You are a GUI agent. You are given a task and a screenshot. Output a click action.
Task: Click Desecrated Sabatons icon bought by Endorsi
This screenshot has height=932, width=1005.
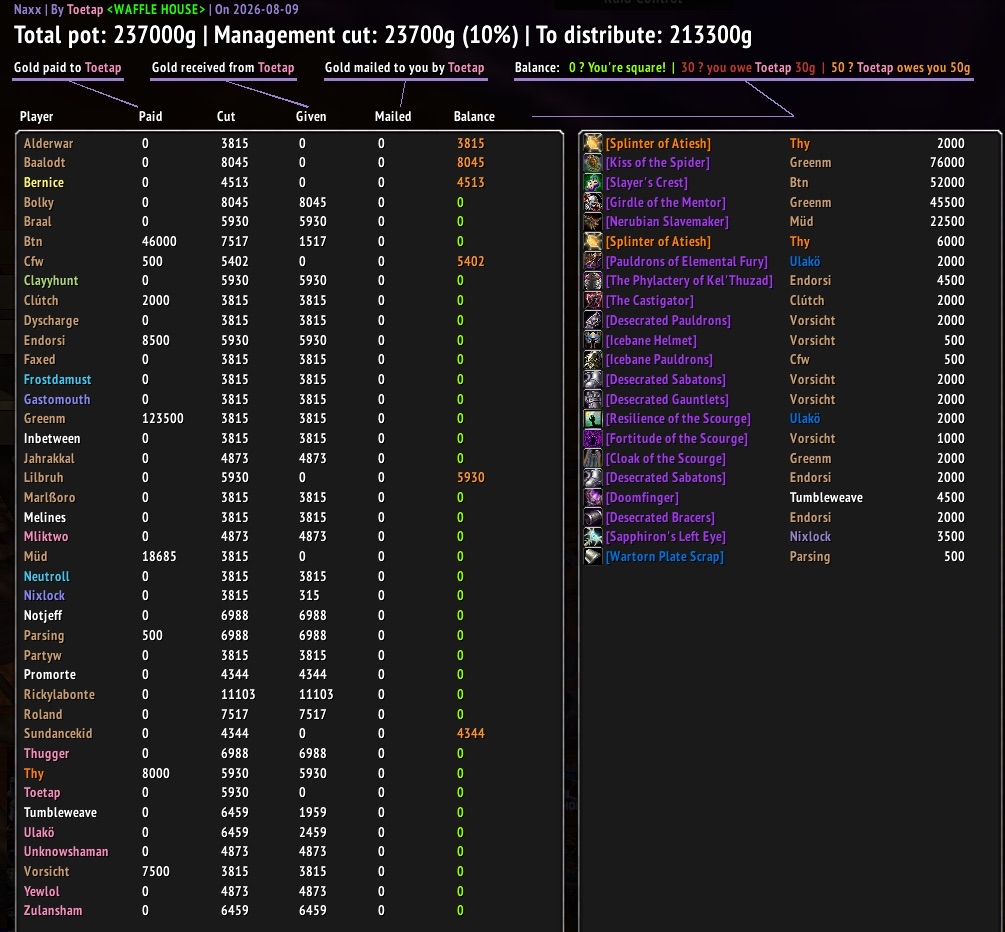pos(593,478)
